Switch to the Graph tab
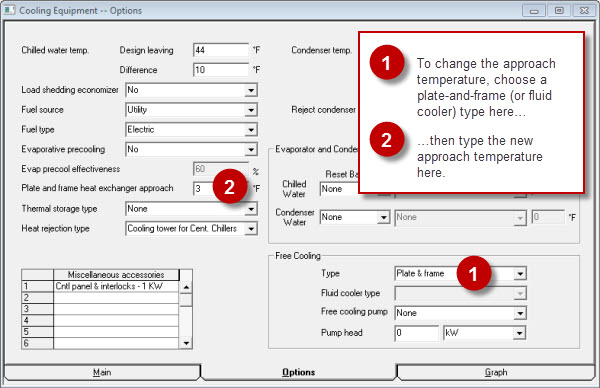The height and width of the screenshot is (388, 600). click(496, 372)
